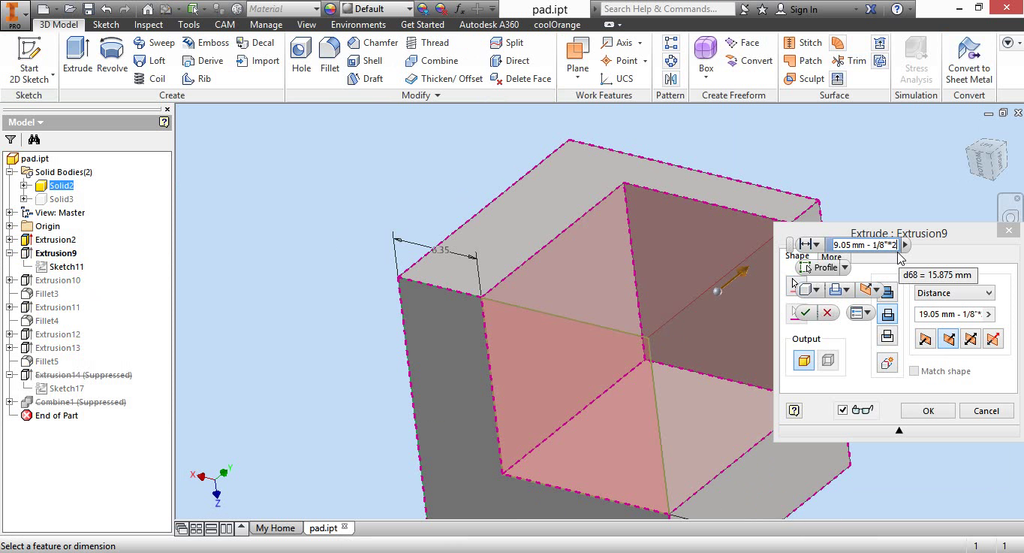Viewport: 1024px width, 553px height.
Task: Switch to the Sketch ribbon tab
Action: (x=106, y=25)
